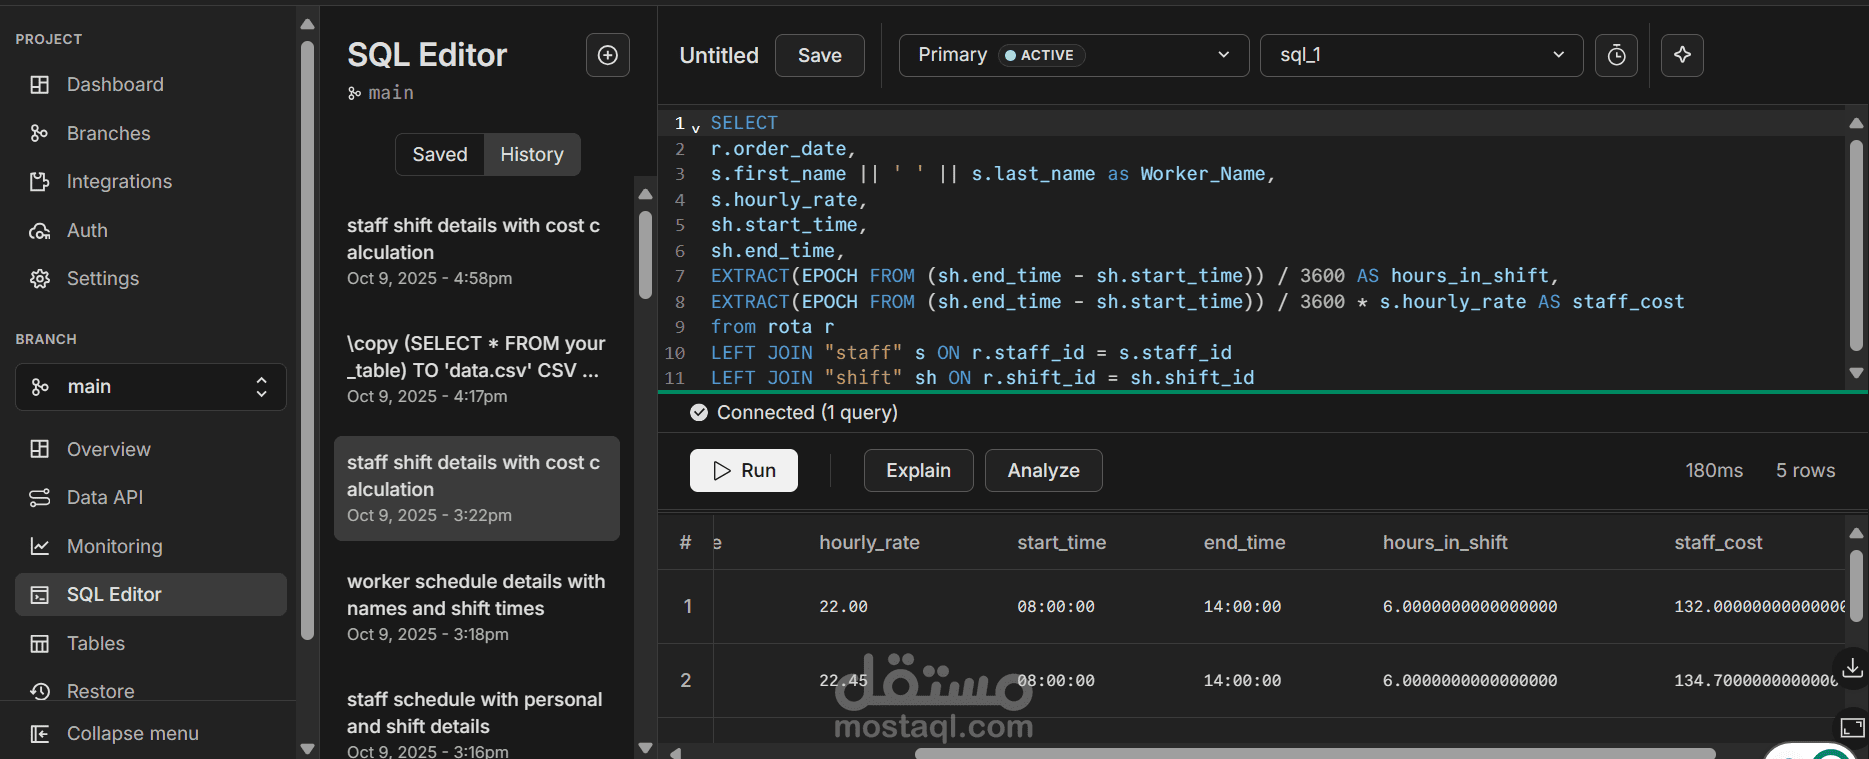Select the 134.70 staff cost cell
This screenshot has width=1869, height=759.
(1757, 681)
